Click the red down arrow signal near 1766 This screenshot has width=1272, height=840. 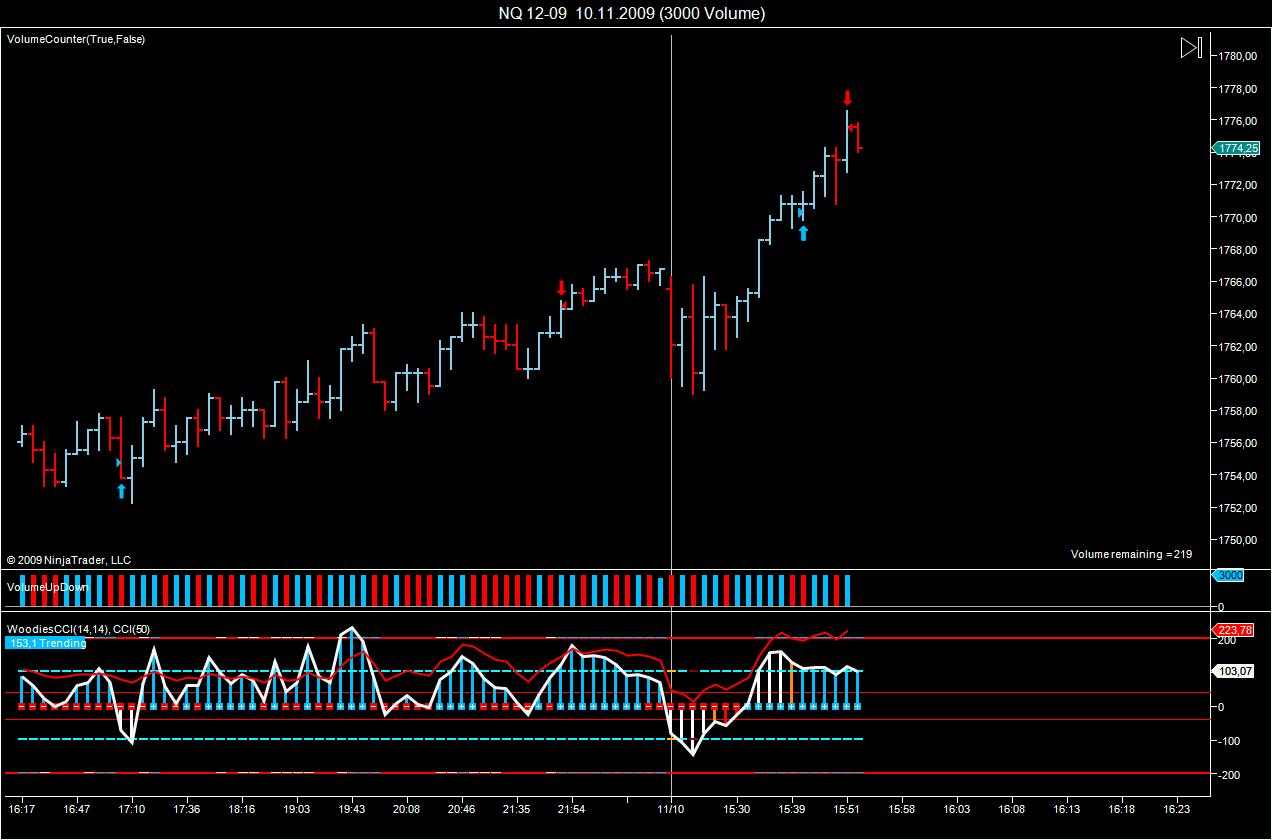[561, 287]
